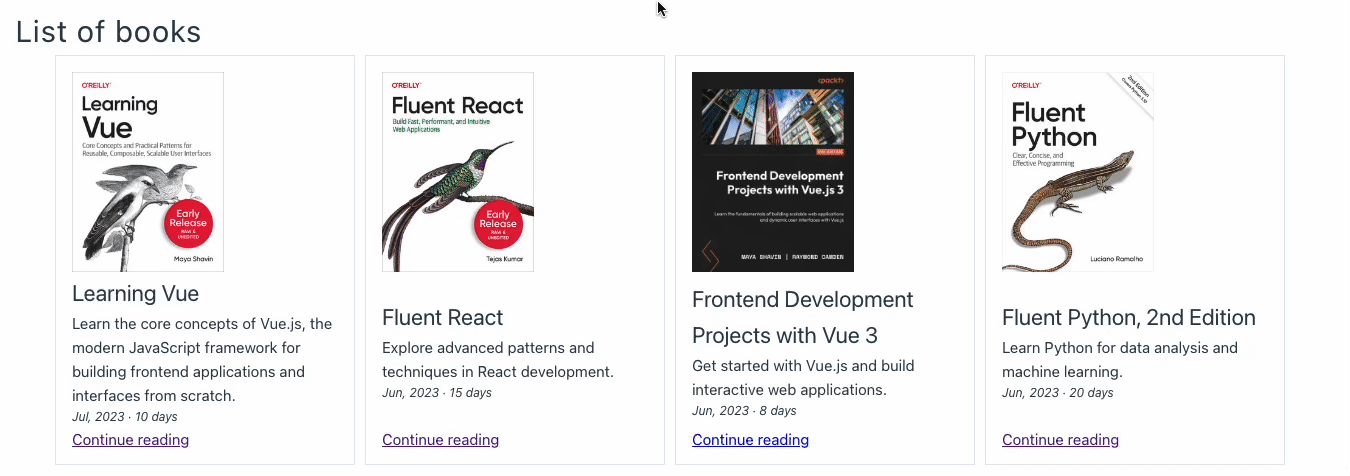Click the O'Reilly logo on Fluent Python cover
The height and width of the screenshot is (476, 1350).
(x=1026, y=85)
